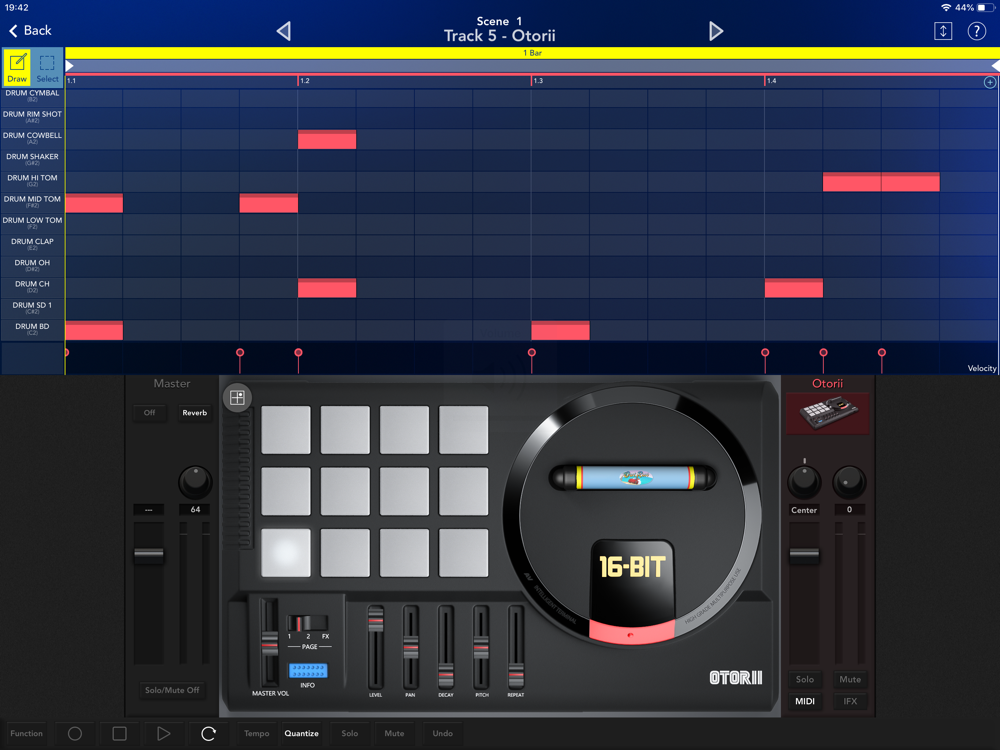
Task: Click loop start triangle marker
Action: pos(70,66)
